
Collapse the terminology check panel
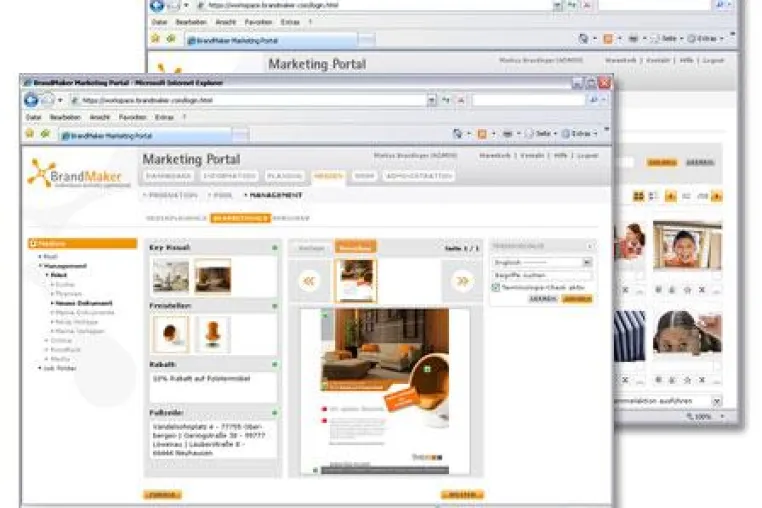[589, 246]
